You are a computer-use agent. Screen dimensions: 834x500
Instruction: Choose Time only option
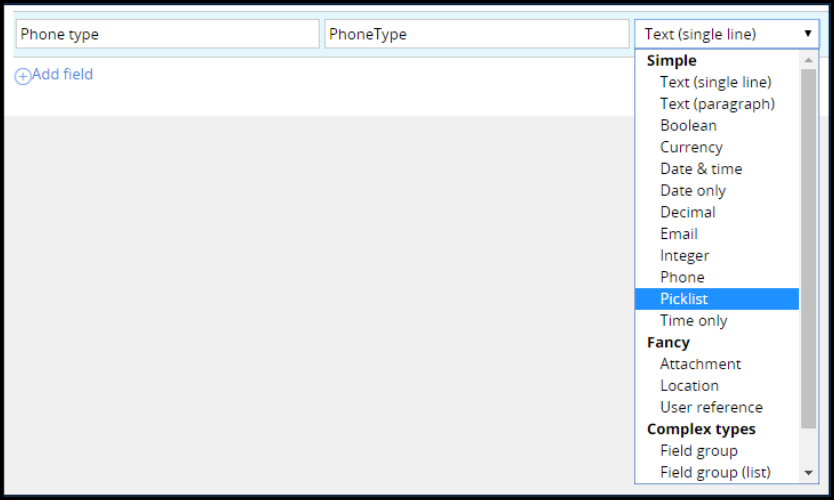(x=693, y=321)
